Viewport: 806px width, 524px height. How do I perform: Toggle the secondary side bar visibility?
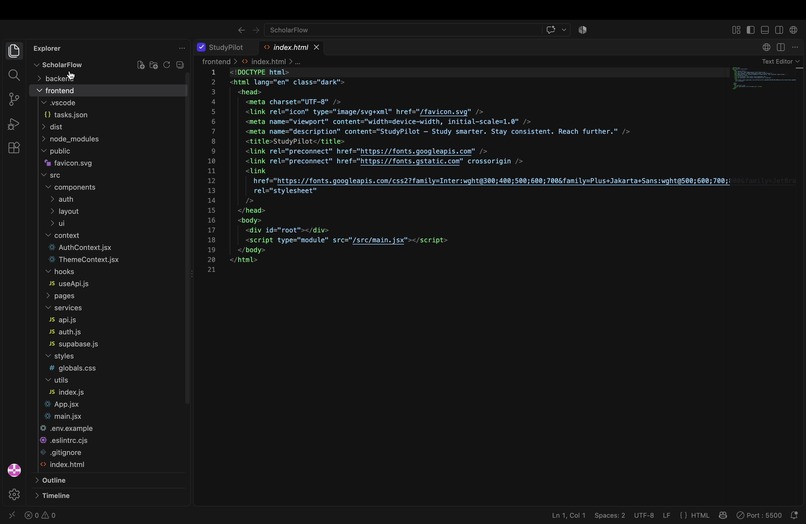click(x=779, y=30)
